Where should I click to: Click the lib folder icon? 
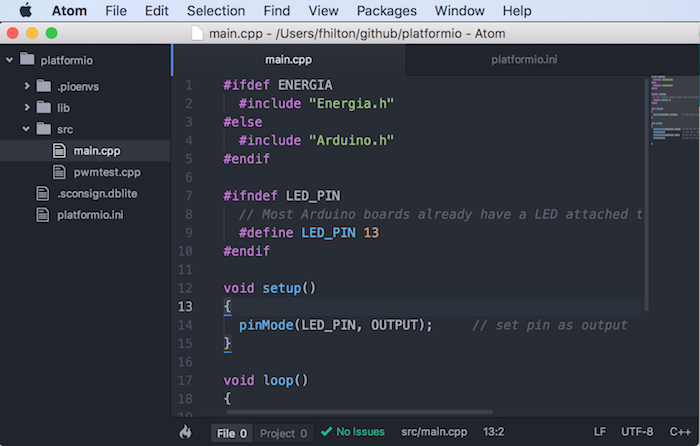click(44, 107)
